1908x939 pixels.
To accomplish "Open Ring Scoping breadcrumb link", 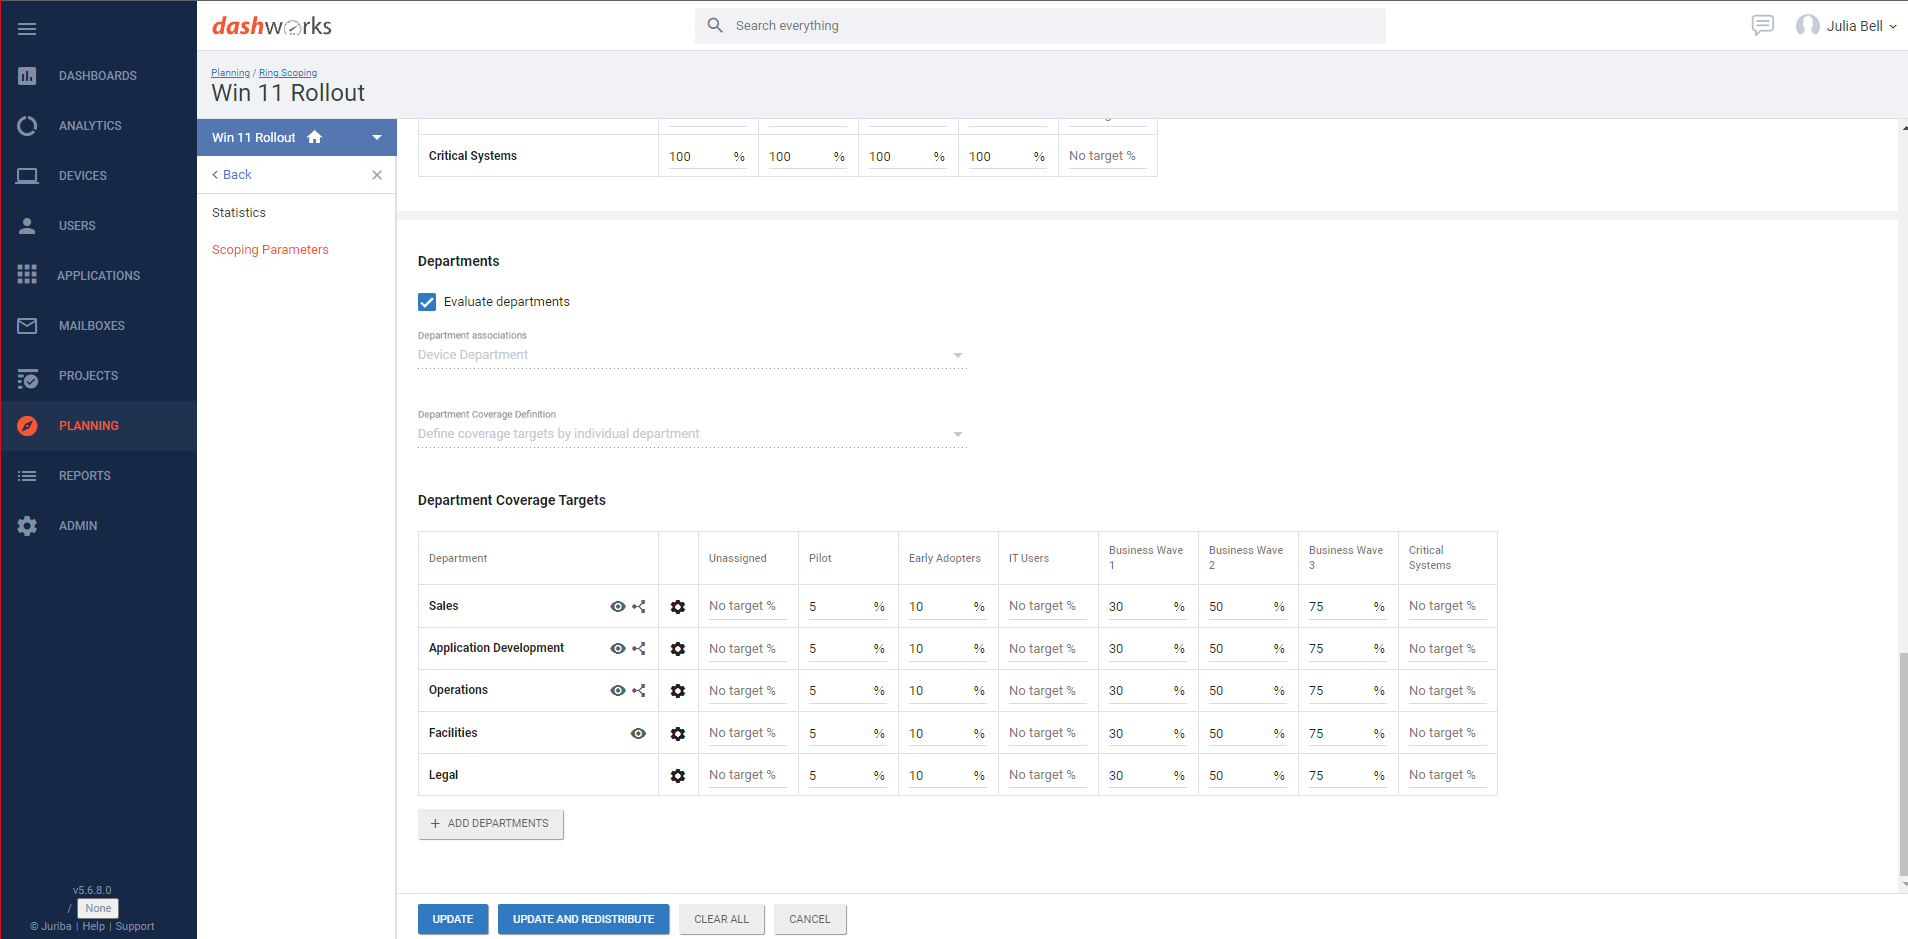I will pyautogui.click(x=288, y=73).
